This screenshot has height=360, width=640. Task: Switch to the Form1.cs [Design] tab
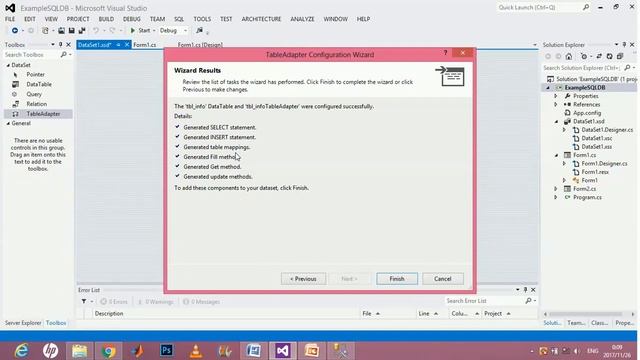pos(200,45)
